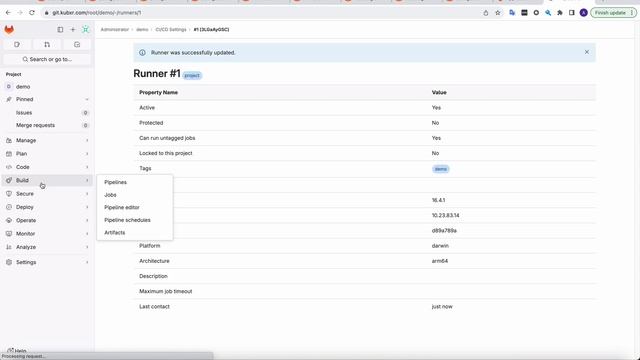This screenshot has height=360, width=640.
Task: Open Merge requests in the sidebar
Action: tap(47, 125)
